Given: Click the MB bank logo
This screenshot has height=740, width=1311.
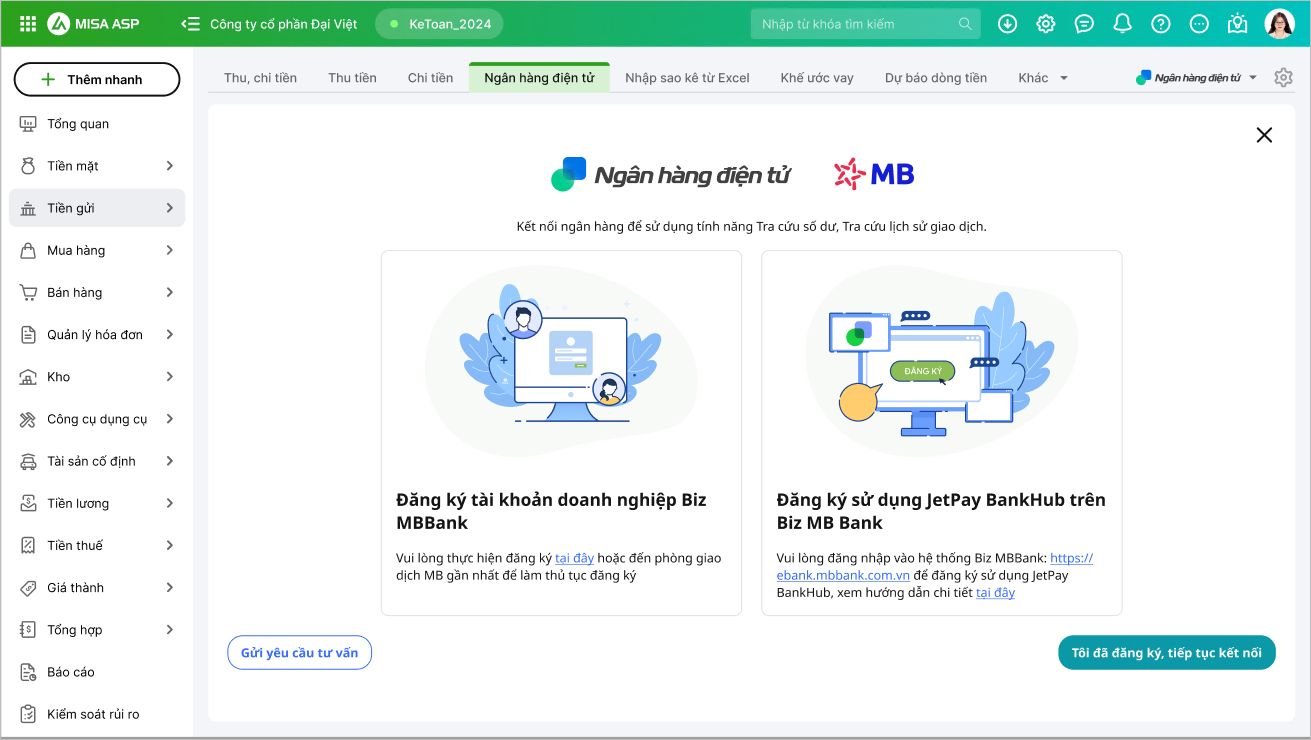Looking at the screenshot, I should 874,175.
